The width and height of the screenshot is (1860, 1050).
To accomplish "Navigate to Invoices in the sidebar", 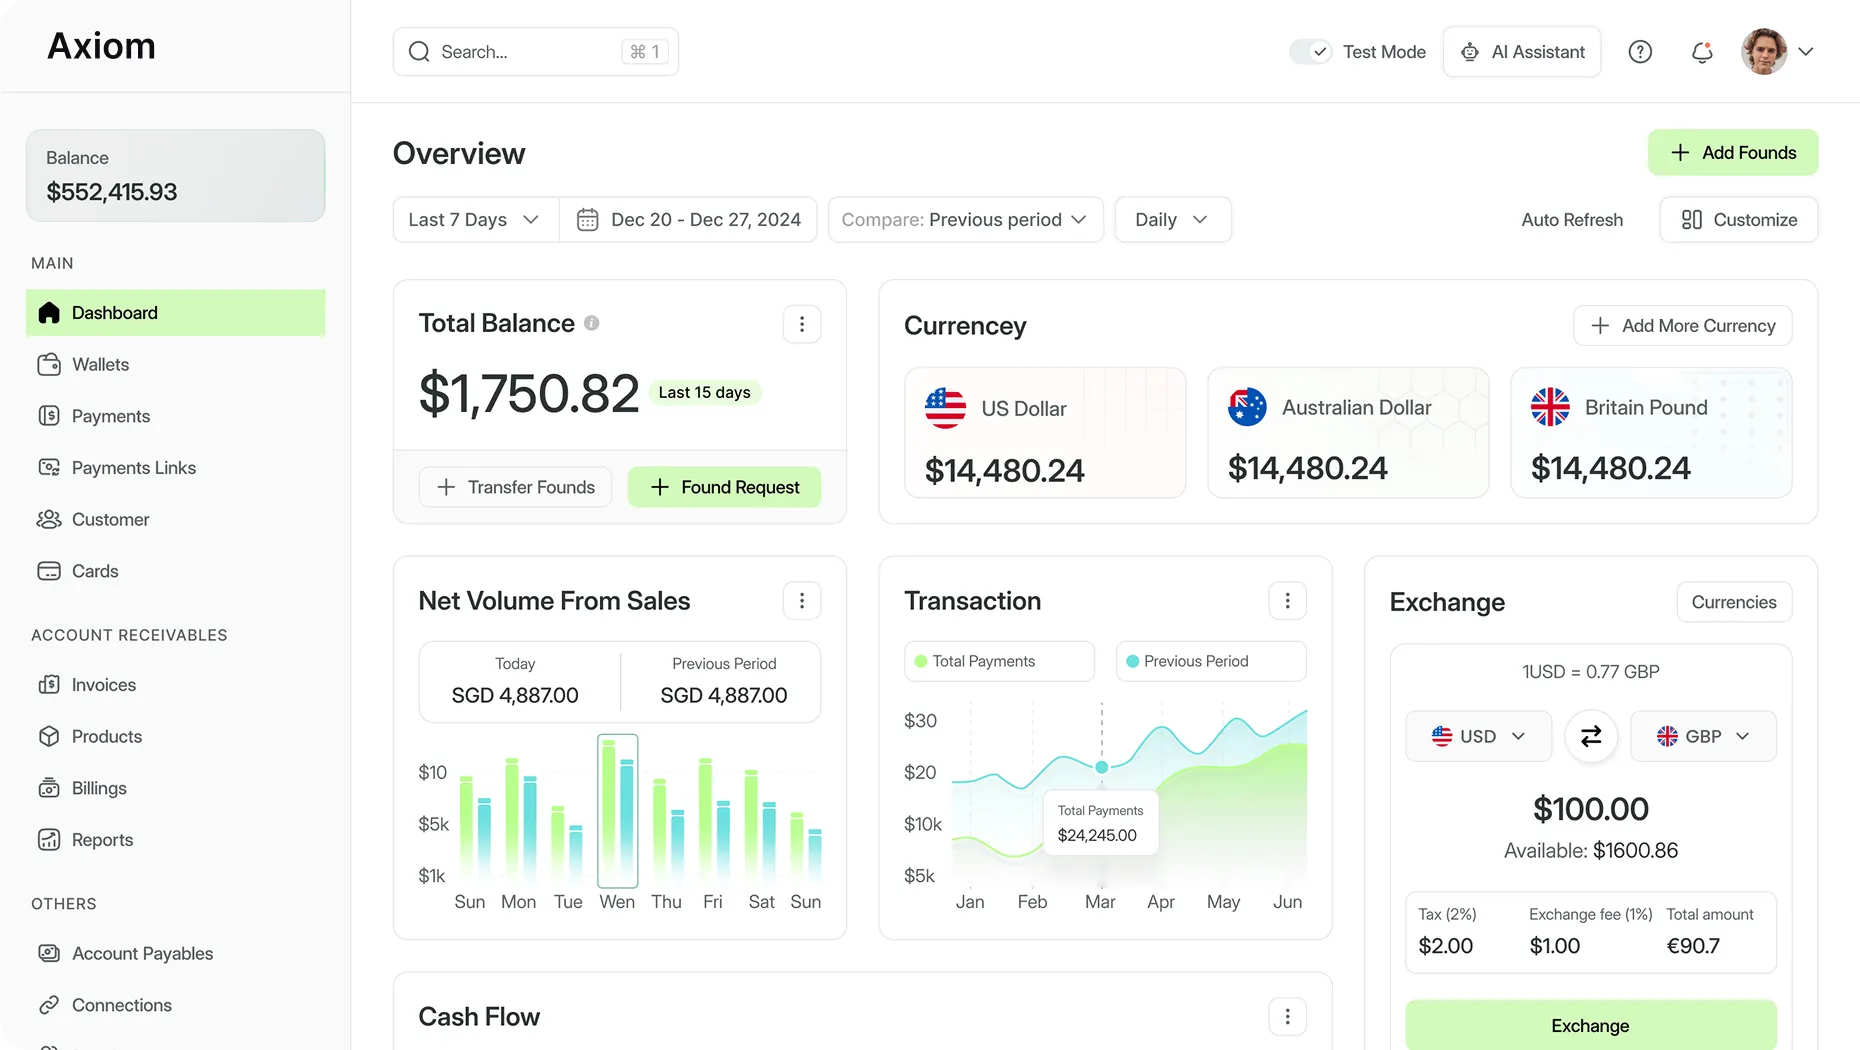I will 103,684.
